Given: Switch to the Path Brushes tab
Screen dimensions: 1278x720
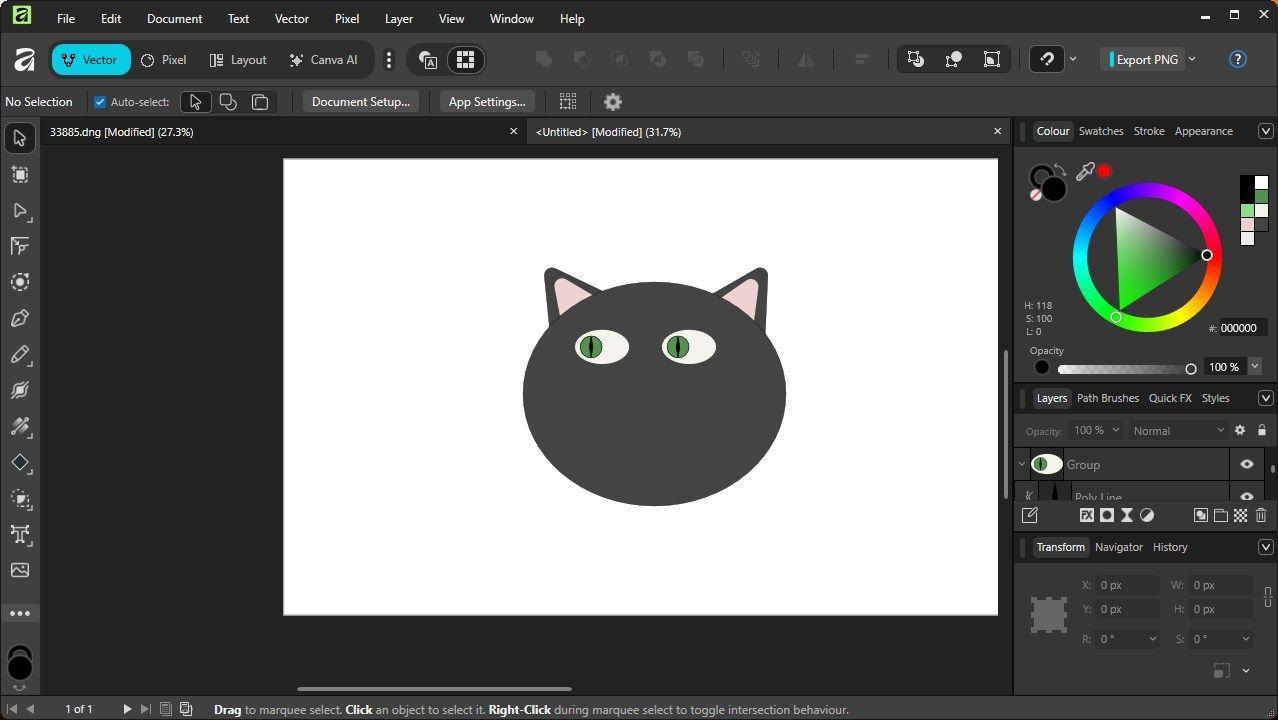Looking at the screenshot, I should 1108,398.
